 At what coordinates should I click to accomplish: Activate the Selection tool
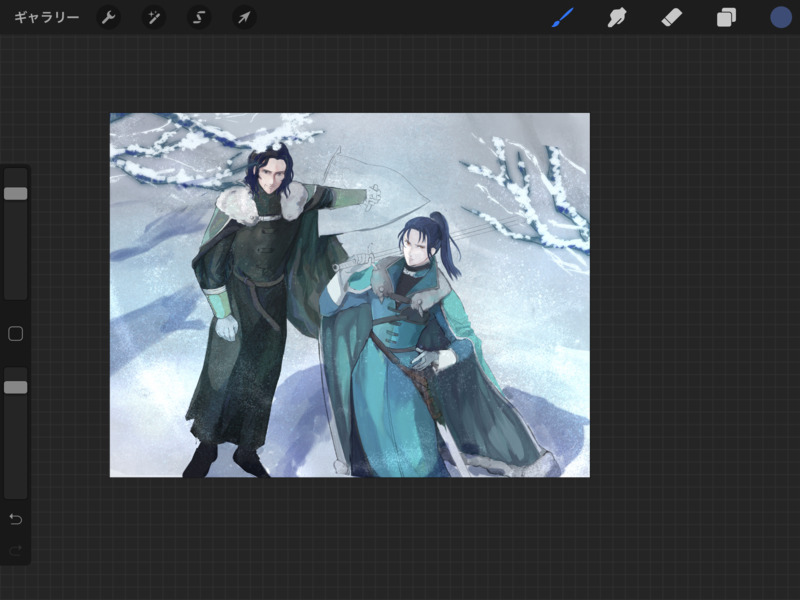[x=199, y=18]
